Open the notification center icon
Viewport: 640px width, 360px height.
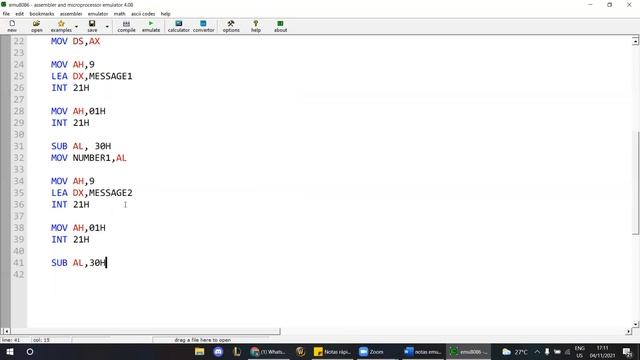pos(628,351)
